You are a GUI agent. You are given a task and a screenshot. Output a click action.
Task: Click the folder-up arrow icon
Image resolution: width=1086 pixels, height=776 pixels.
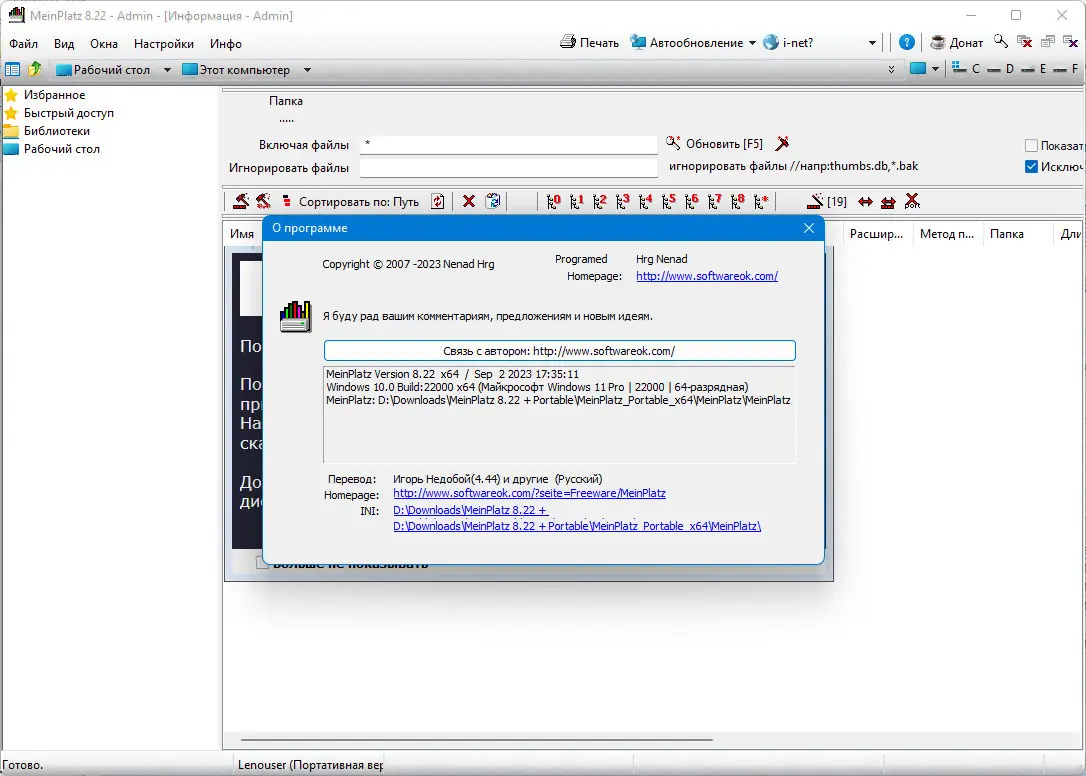tap(35, 69)
